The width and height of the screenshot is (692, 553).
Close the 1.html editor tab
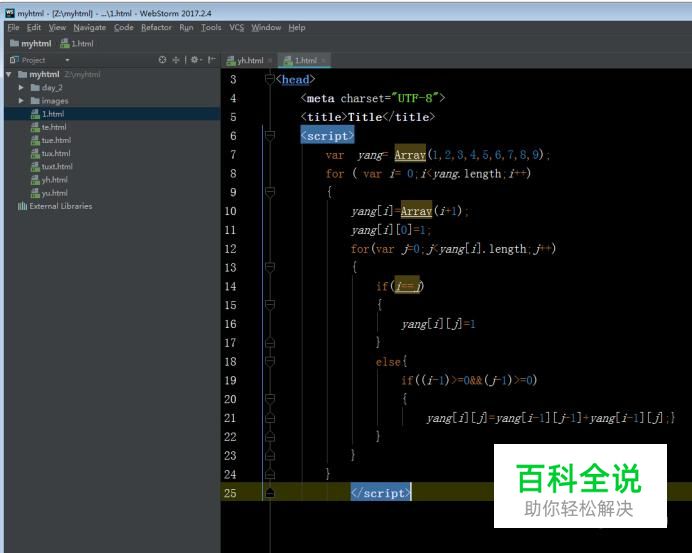coord(323,61)
